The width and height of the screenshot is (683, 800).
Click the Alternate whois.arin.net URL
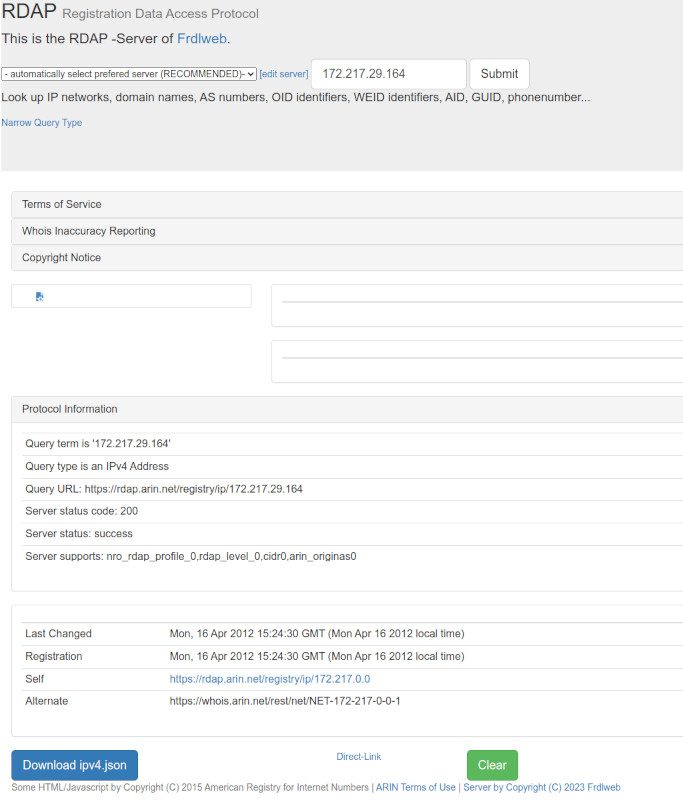285,701
